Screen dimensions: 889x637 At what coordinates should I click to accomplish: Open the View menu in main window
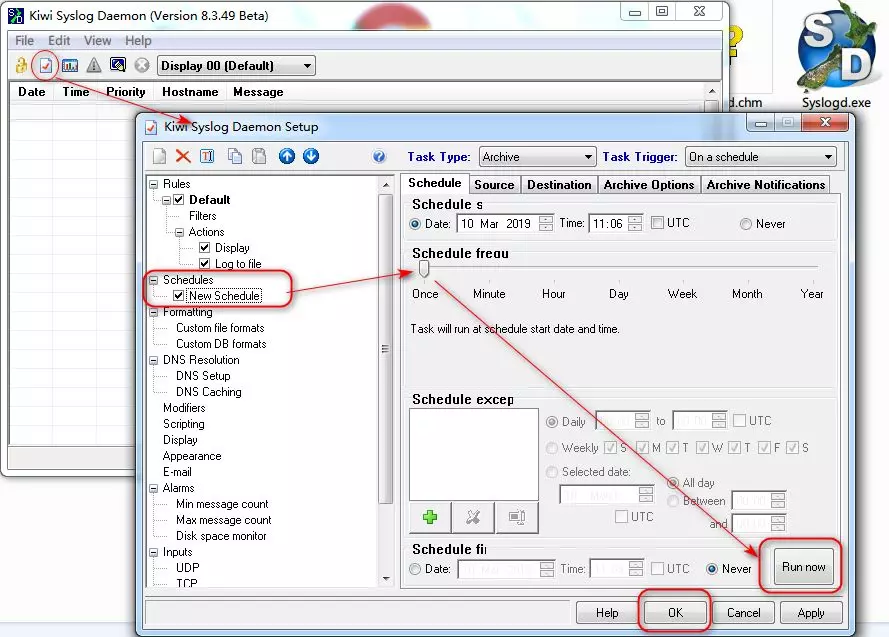click(x=98, y=41)
